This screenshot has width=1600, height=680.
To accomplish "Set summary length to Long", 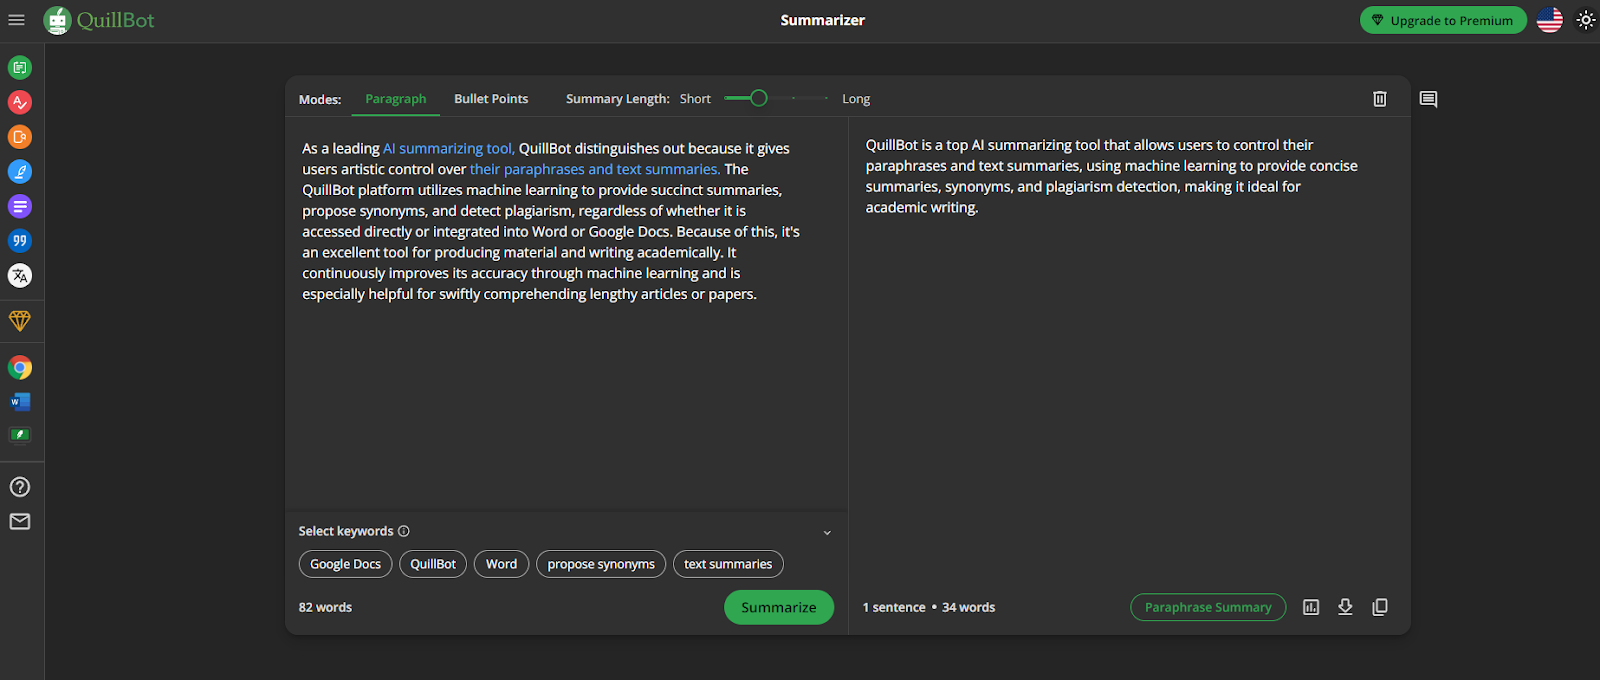I will 856,99.
